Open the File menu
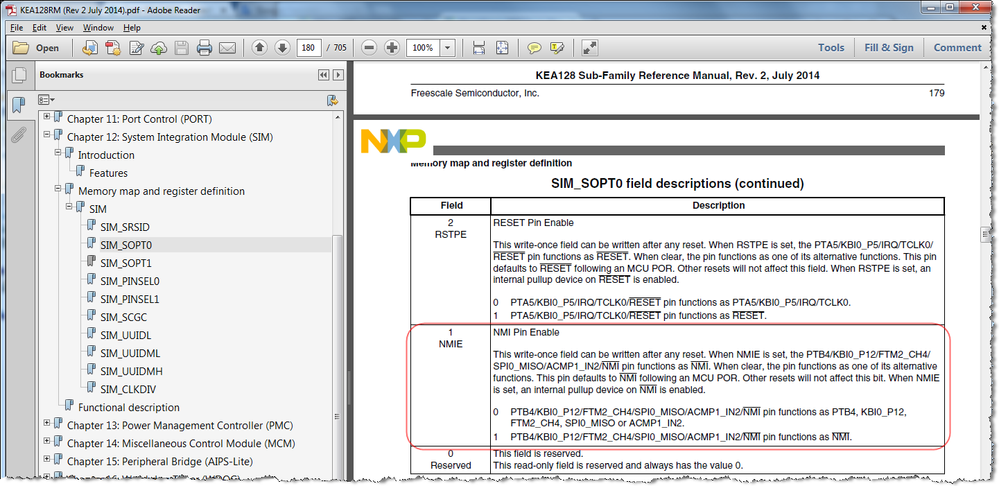999x486 pixels. (x=17, y=28)
